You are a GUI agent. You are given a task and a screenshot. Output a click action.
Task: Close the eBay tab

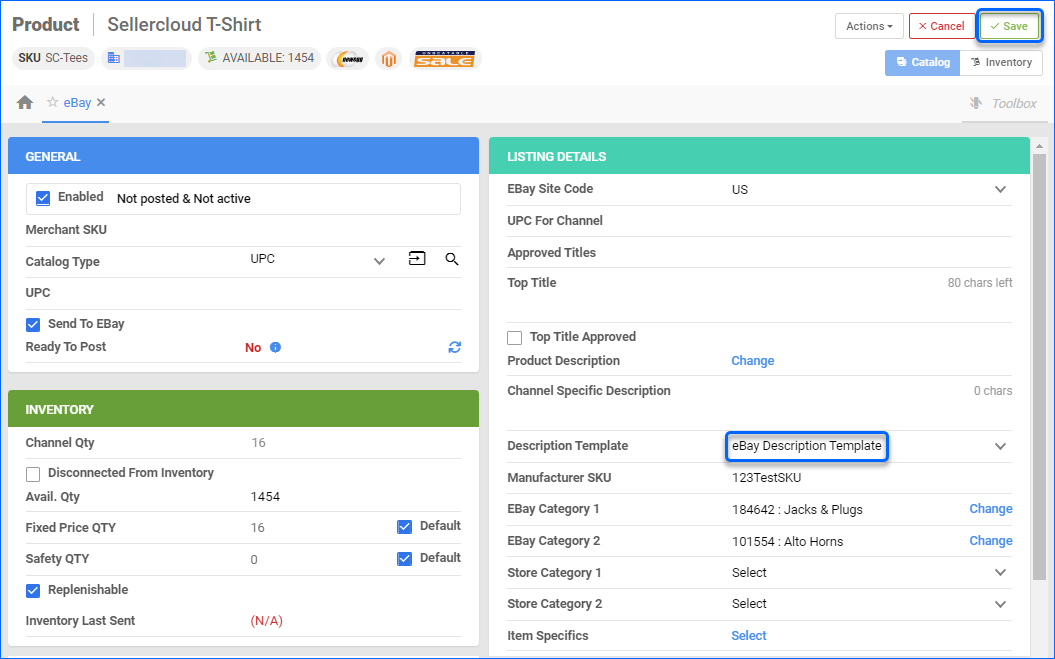[101, 102]
